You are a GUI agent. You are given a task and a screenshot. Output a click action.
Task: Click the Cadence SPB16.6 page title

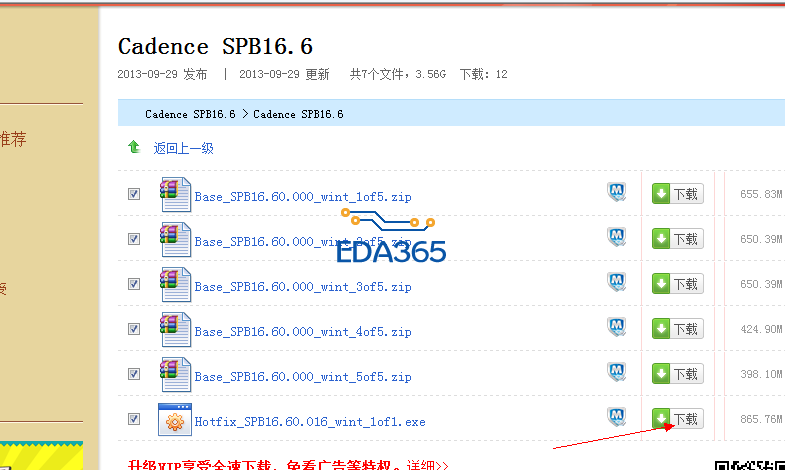(215, 47)
